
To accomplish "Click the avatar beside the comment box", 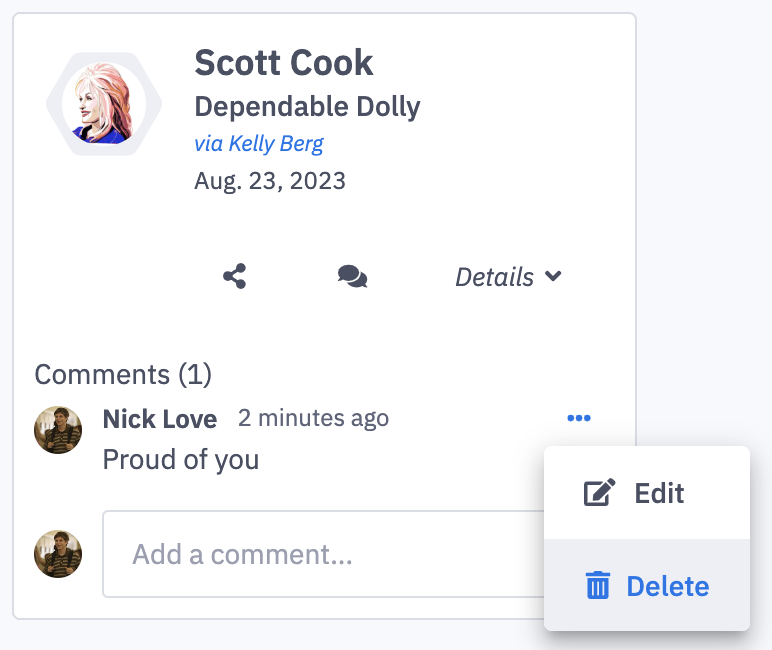I will point(58,554).
